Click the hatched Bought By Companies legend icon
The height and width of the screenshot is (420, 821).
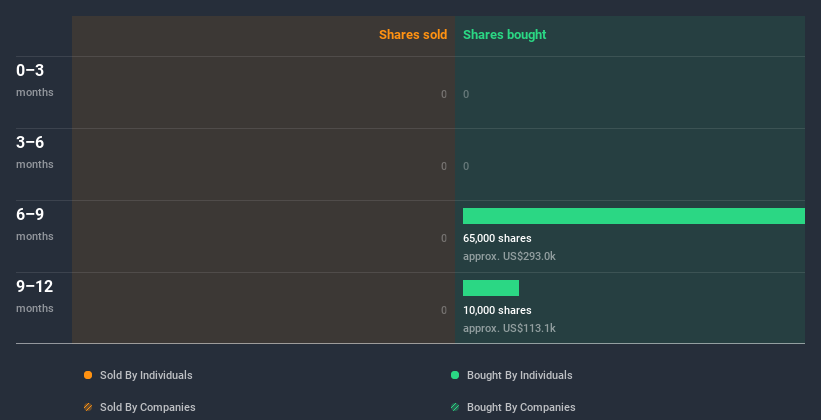click(x=455, y=407)
